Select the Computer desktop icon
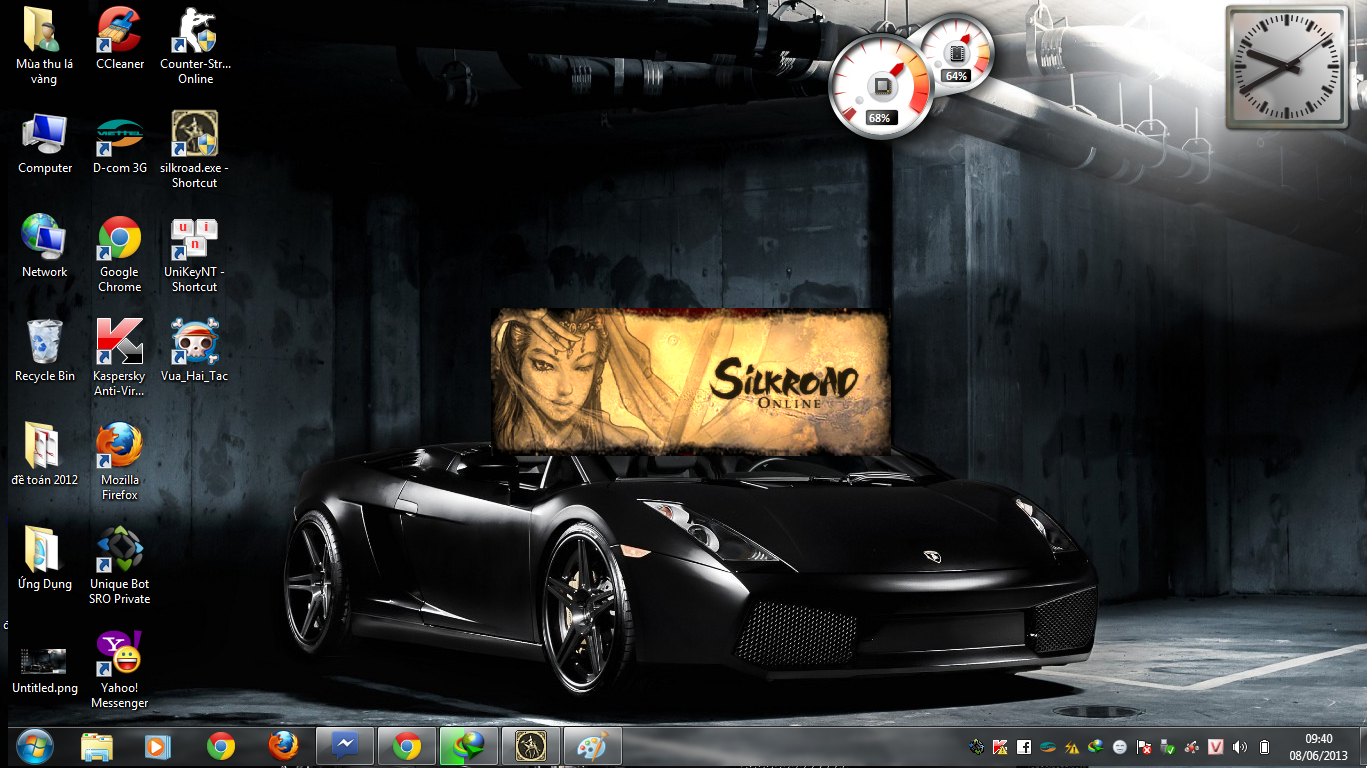 click(45, 142)
